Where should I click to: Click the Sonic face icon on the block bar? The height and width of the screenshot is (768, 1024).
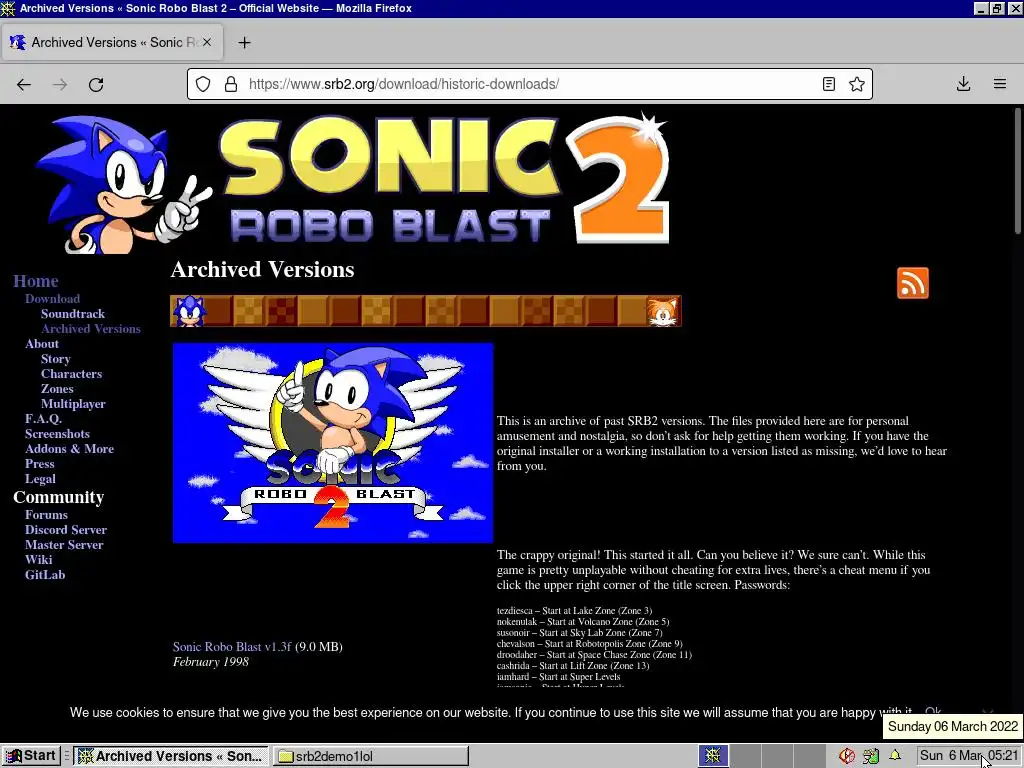189,311
